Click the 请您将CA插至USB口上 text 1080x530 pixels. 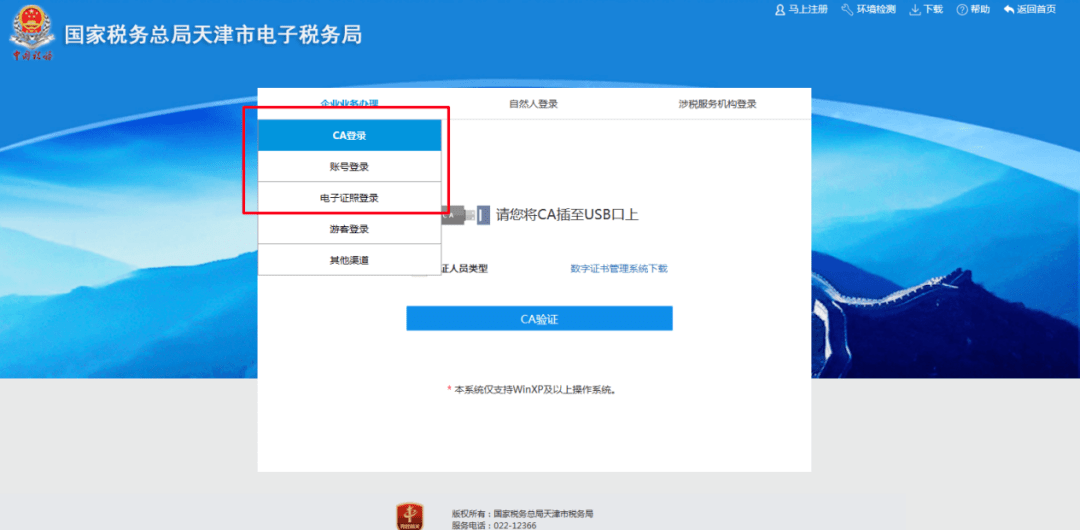[568, 214]
